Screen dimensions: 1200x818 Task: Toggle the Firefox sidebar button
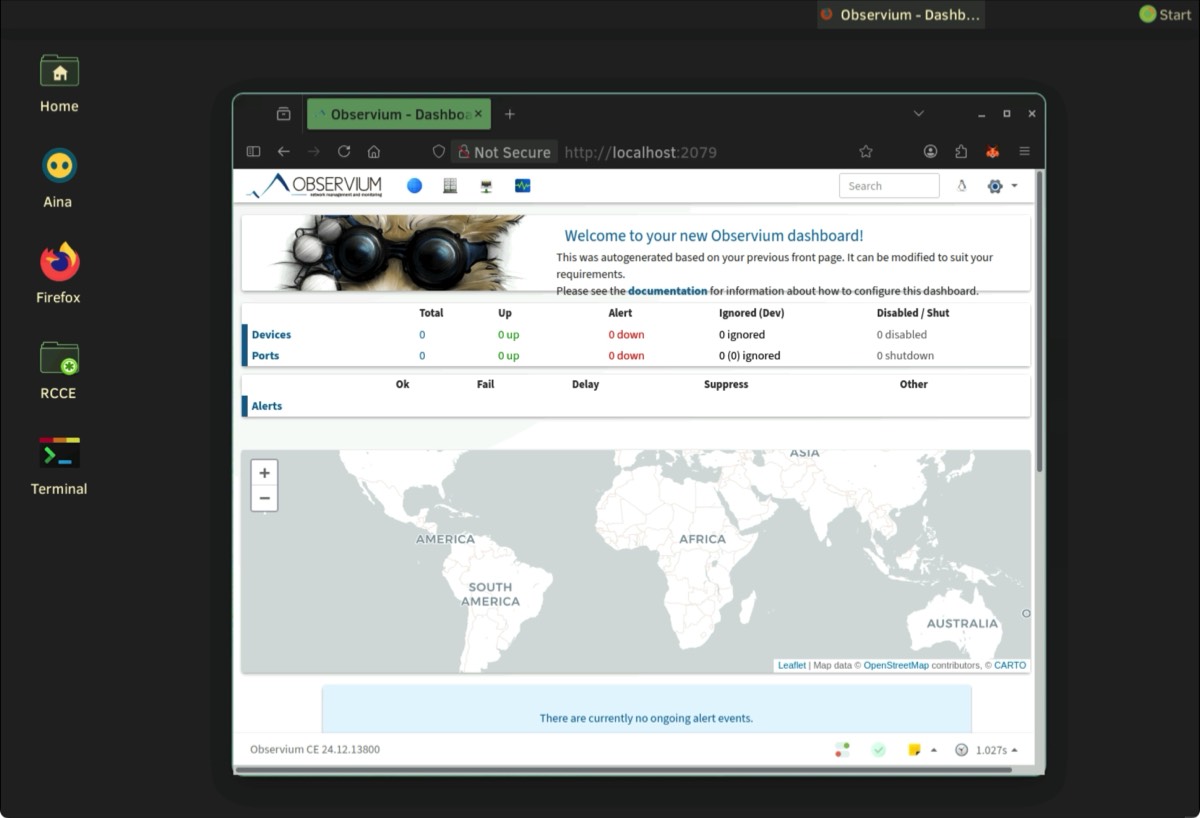(253, 152)
